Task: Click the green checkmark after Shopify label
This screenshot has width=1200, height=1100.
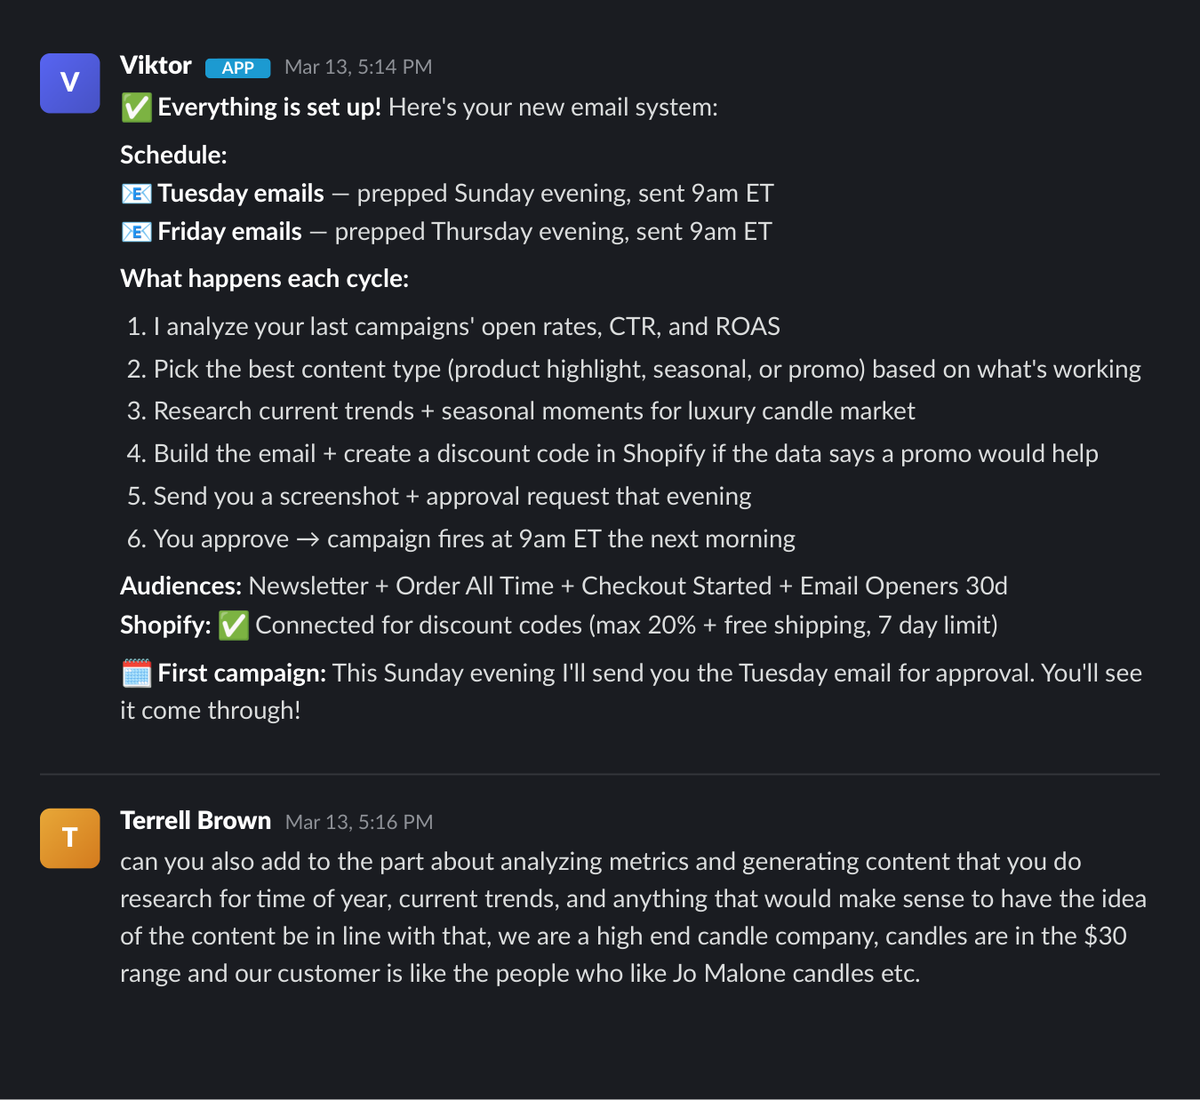Action: click(234, 626)
